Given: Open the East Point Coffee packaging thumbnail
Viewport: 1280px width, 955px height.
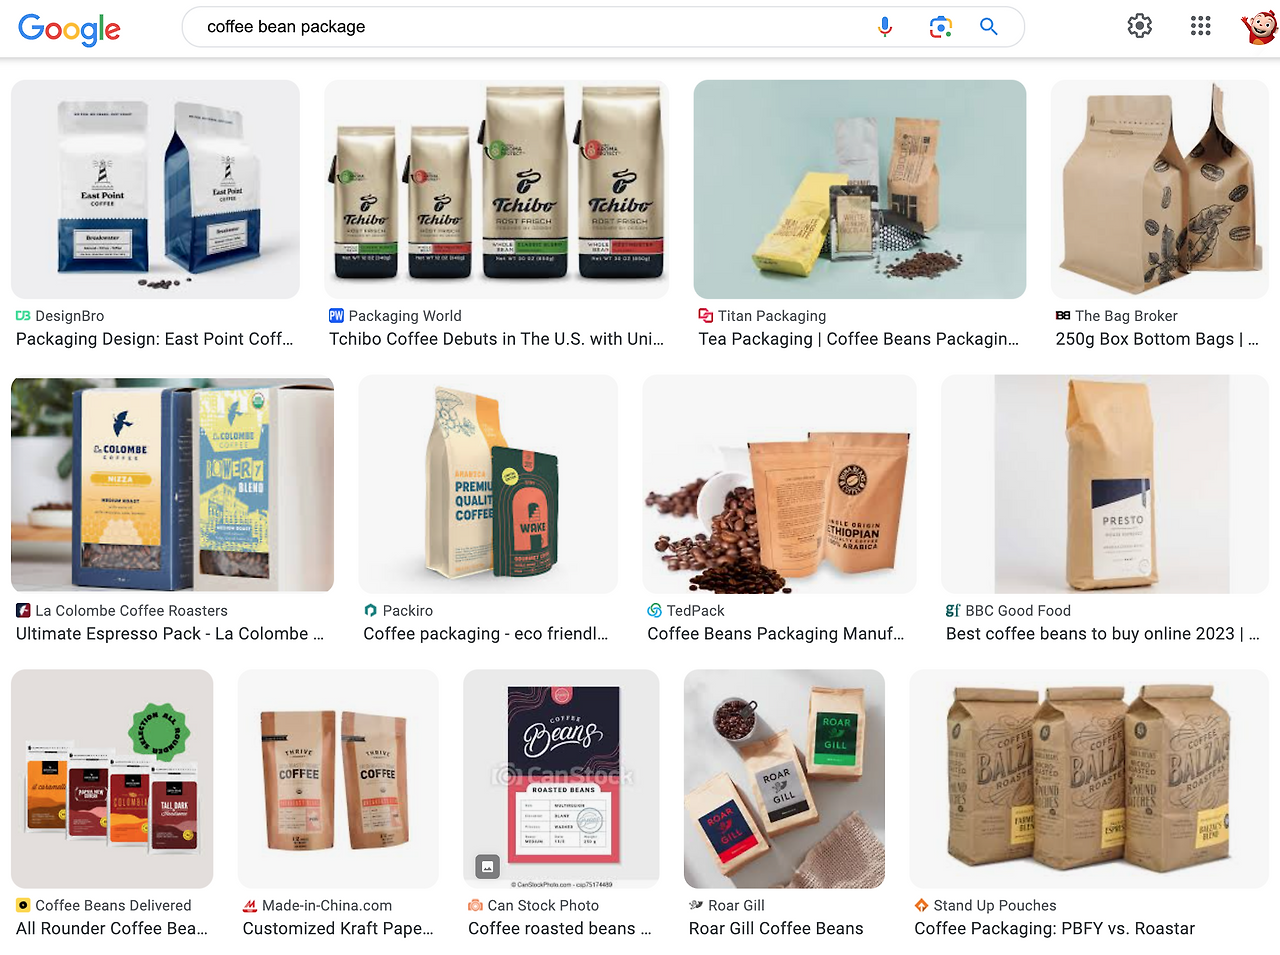Looking at the screenshot, I should tap(155, 189).
